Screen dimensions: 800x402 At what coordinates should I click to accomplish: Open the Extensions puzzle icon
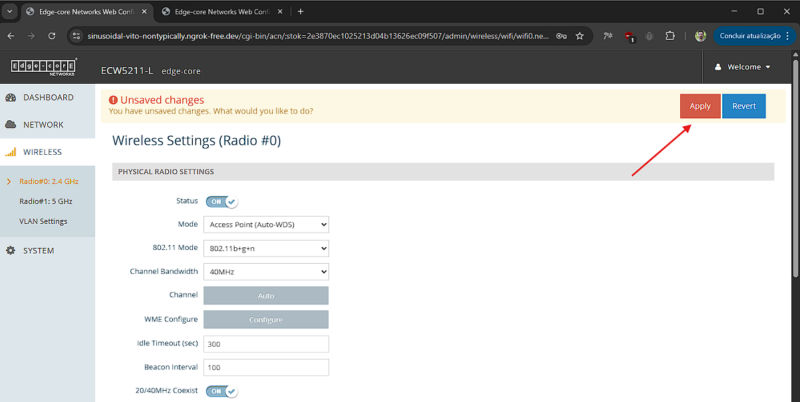pos(670,36)
